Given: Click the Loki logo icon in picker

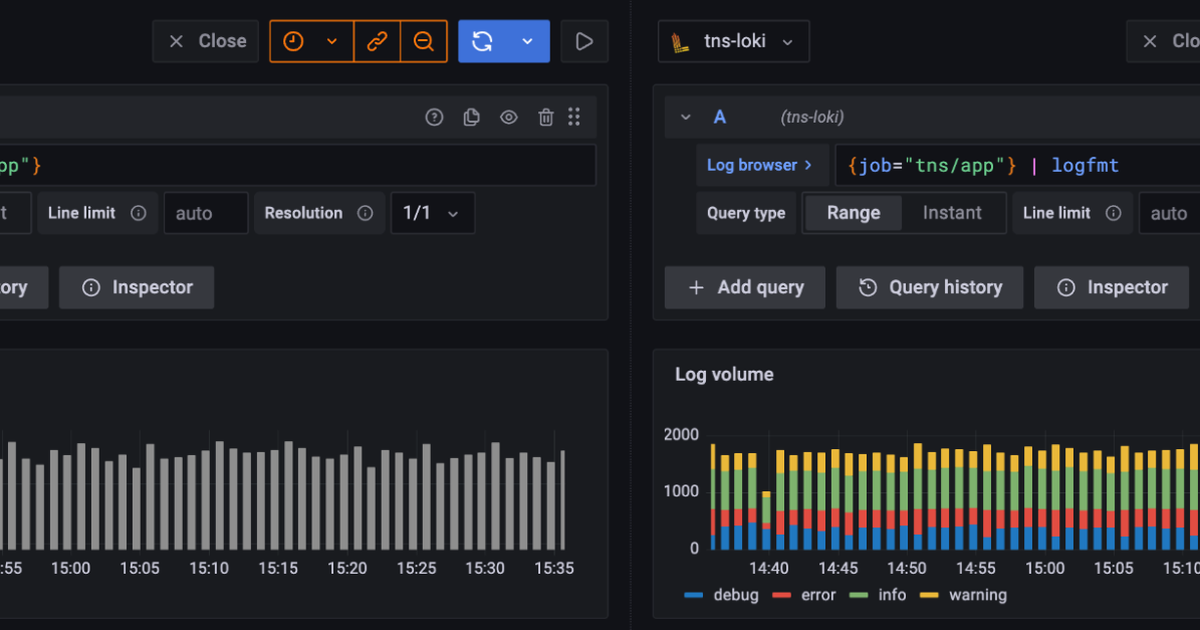Looking at the screenshot, I should (681, 42).
